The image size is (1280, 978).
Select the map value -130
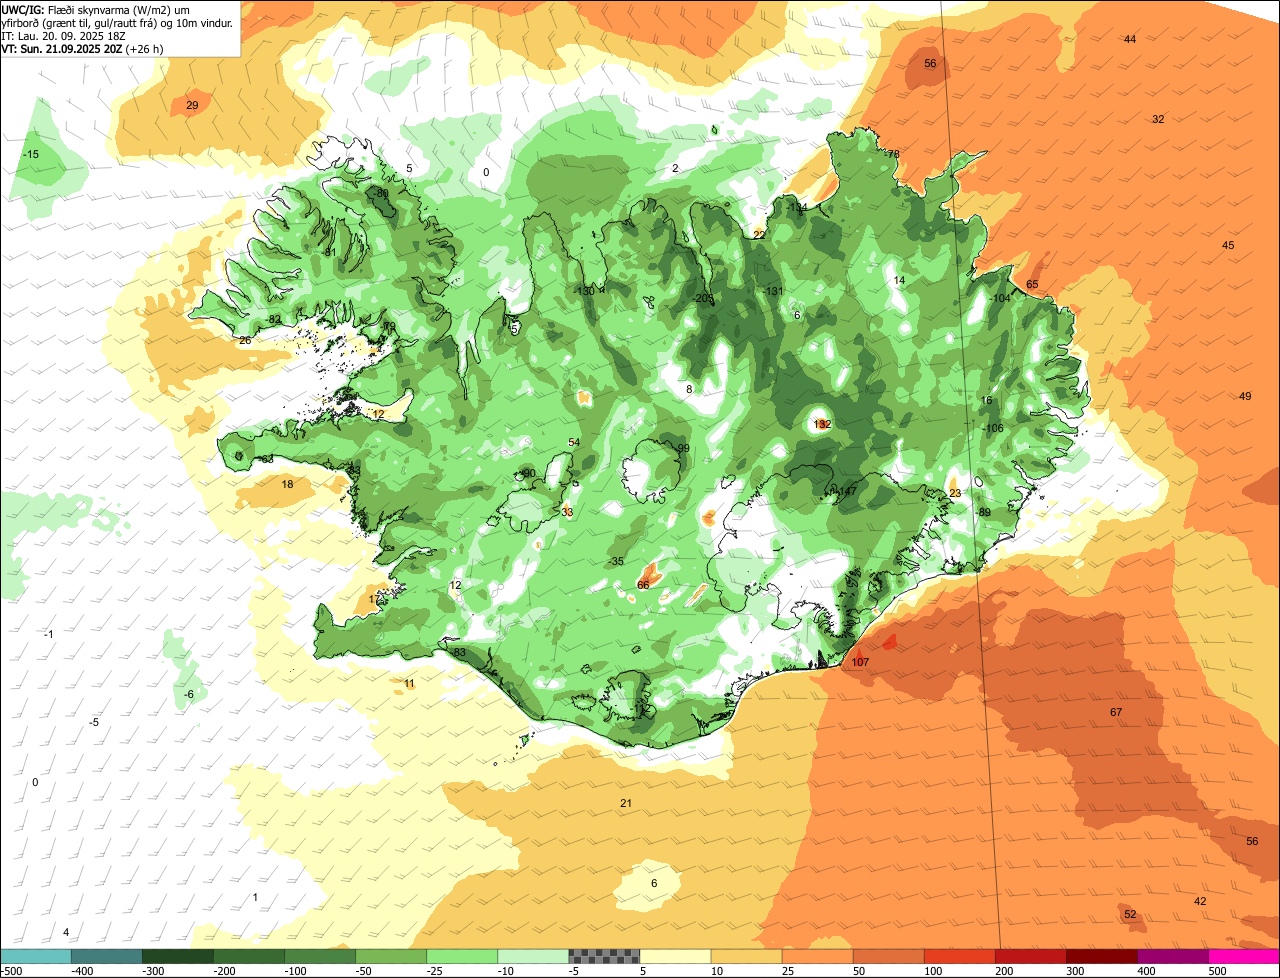tap(584, 291)
